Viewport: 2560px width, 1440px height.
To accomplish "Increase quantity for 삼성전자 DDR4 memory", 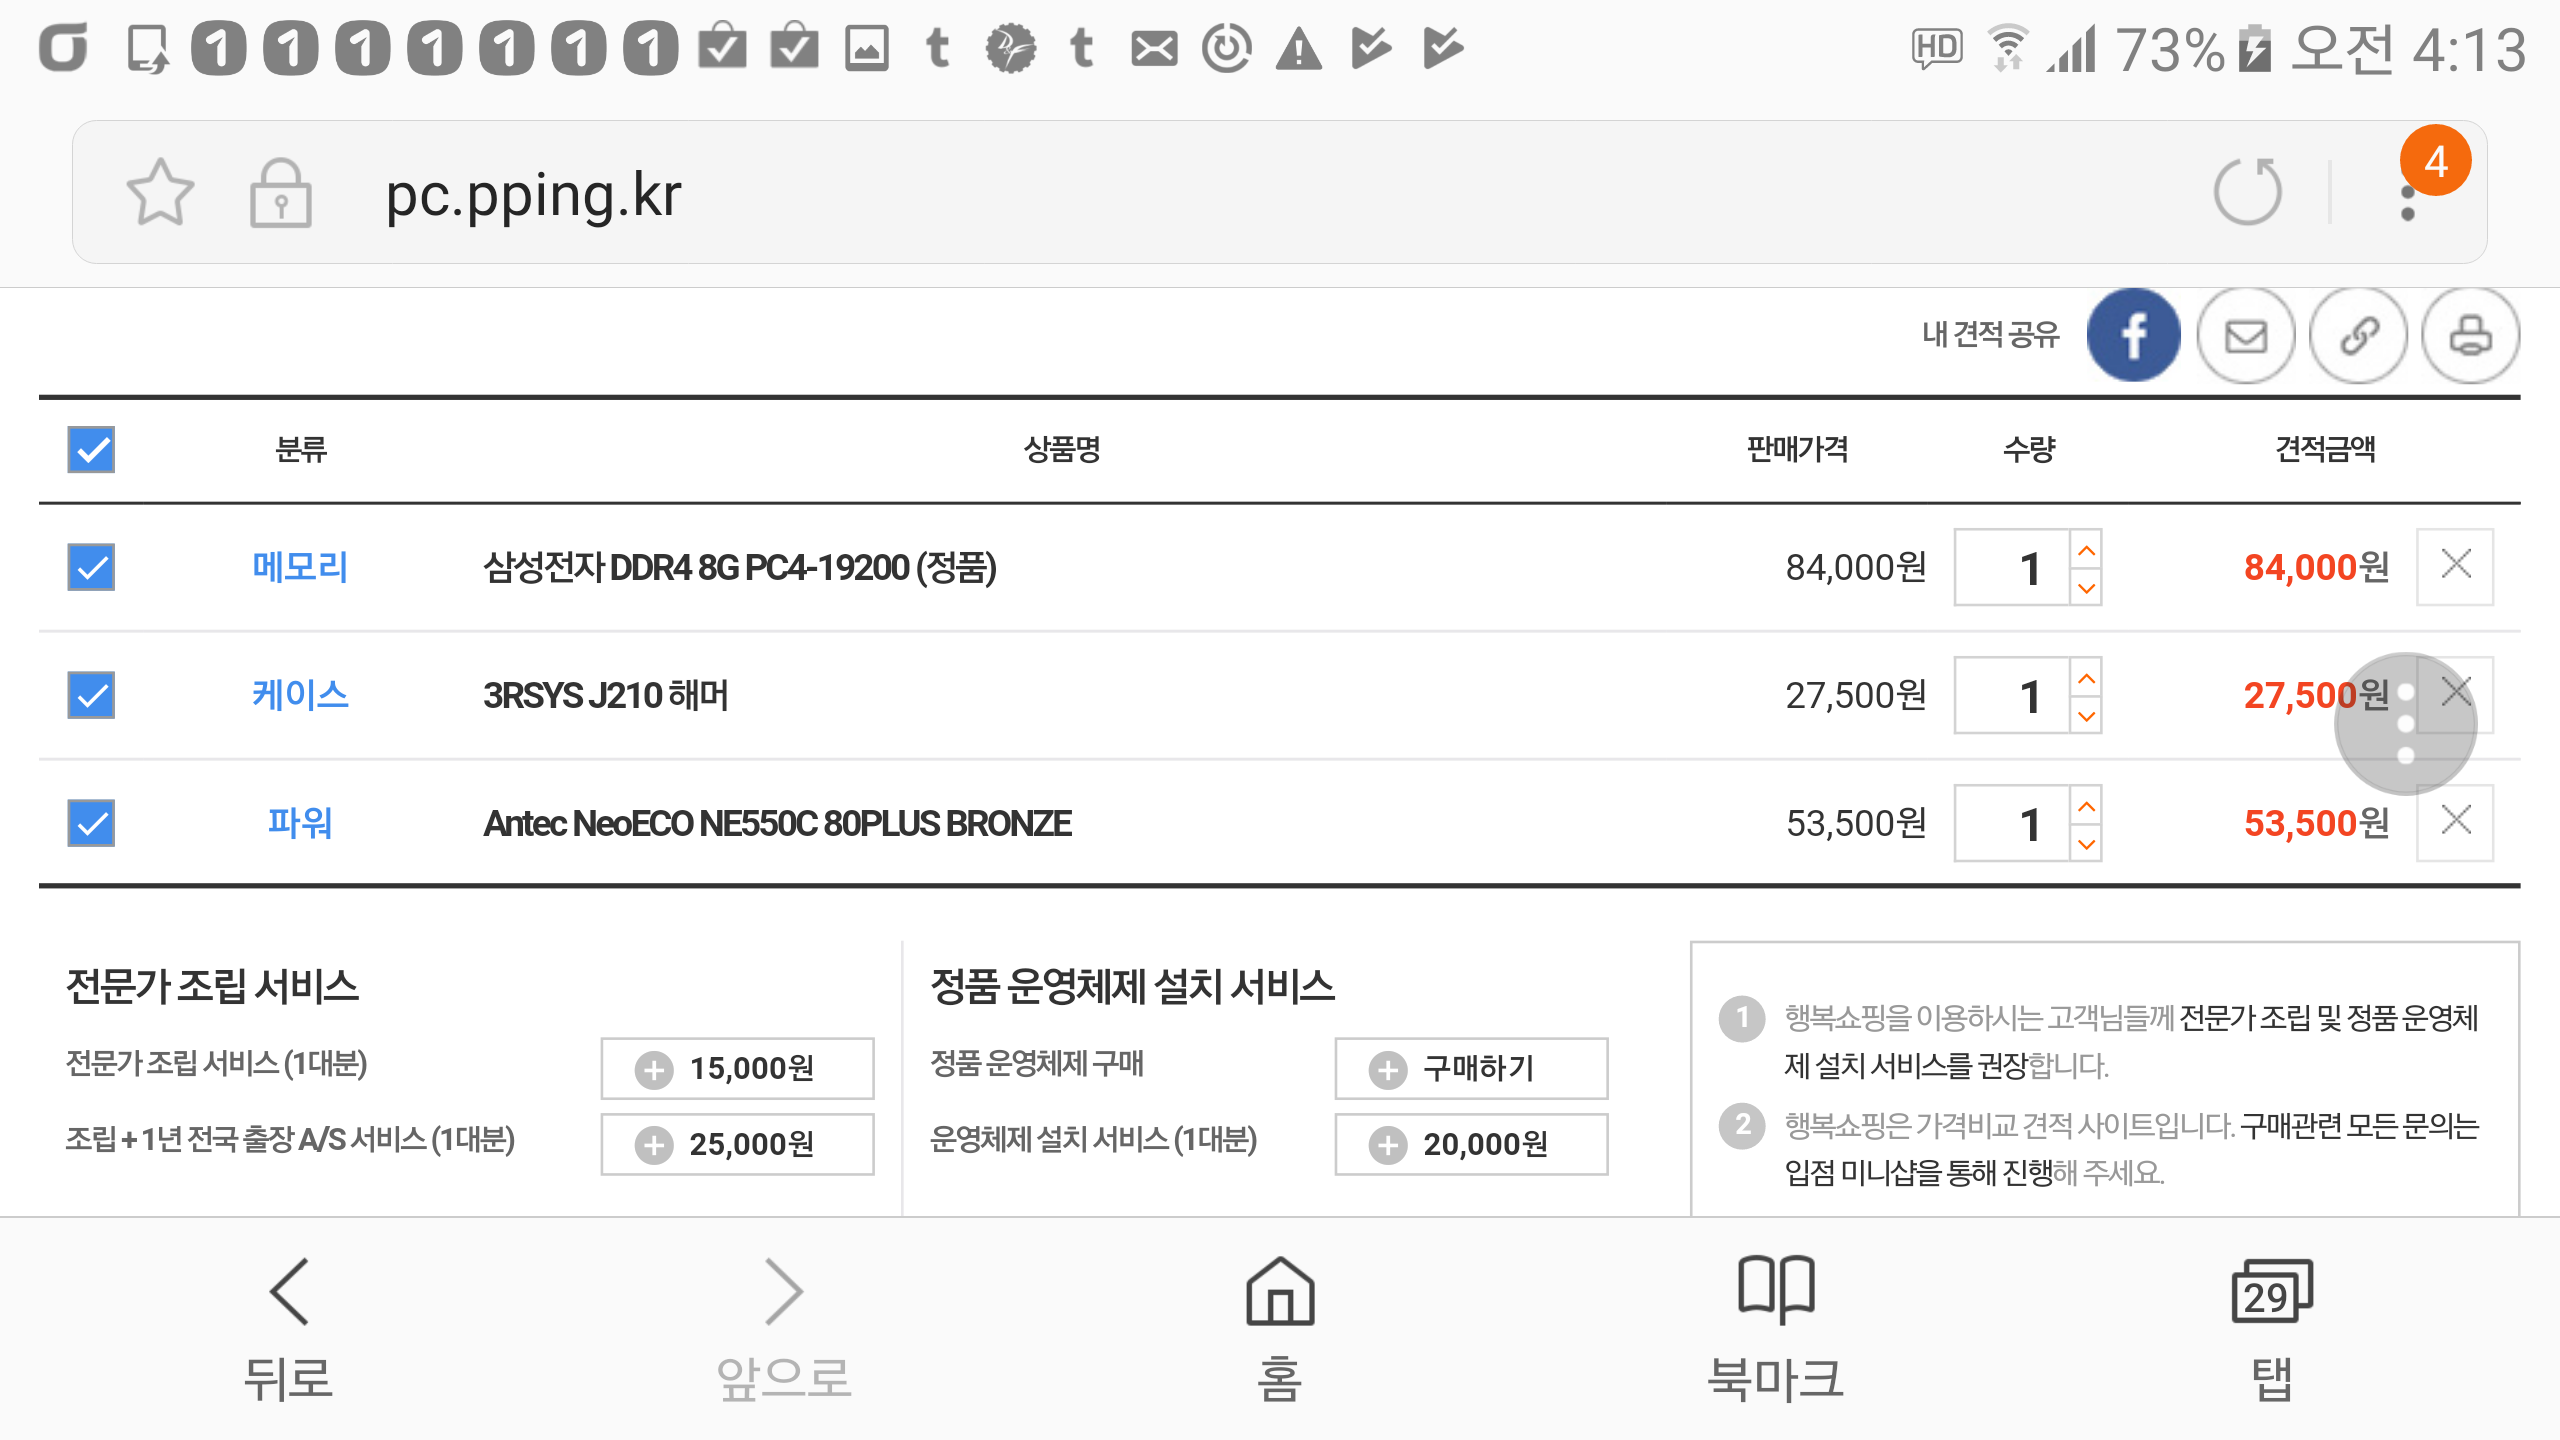I will tap(2086, 549).
